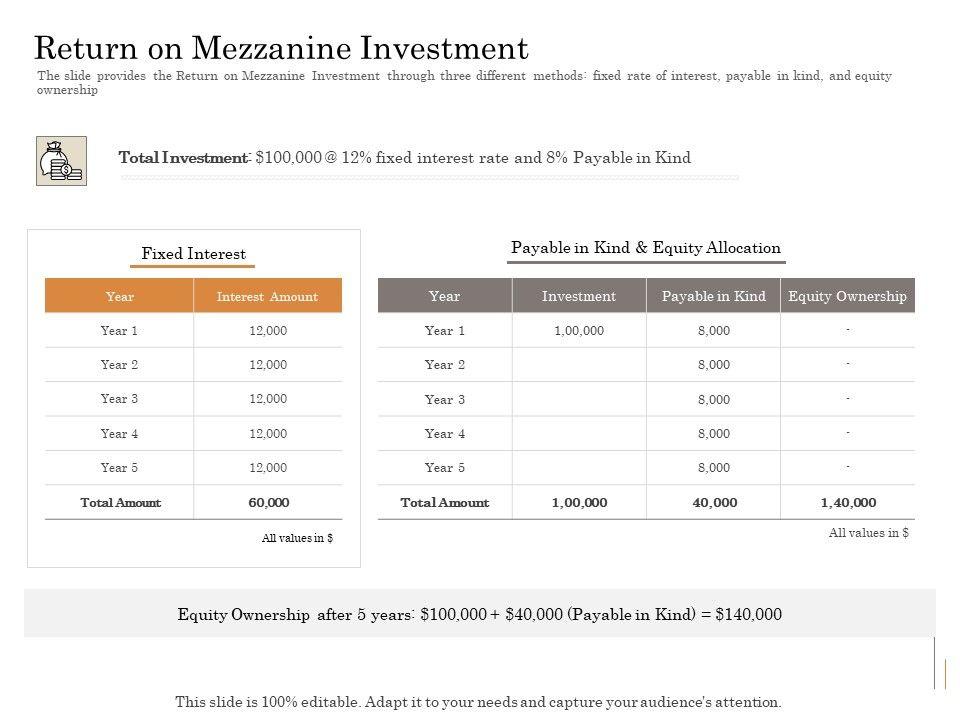The width and height of the screenshot is (960, 720).
Task: Click the orange Year column header
Action: [119, 296]
